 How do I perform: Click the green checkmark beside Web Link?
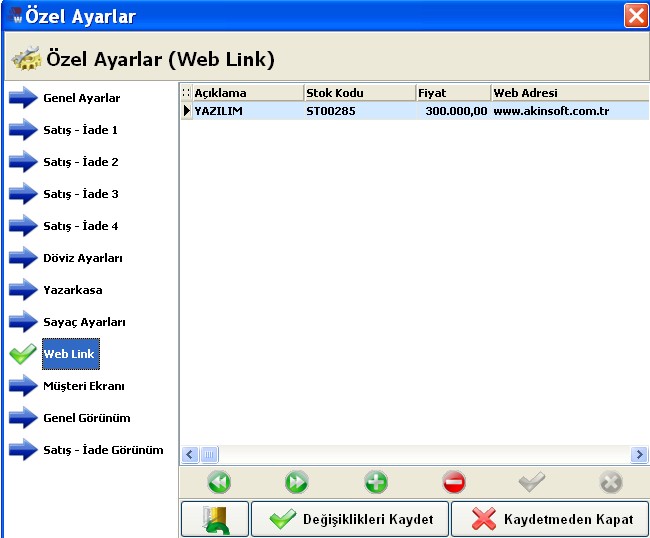[23, 354]
